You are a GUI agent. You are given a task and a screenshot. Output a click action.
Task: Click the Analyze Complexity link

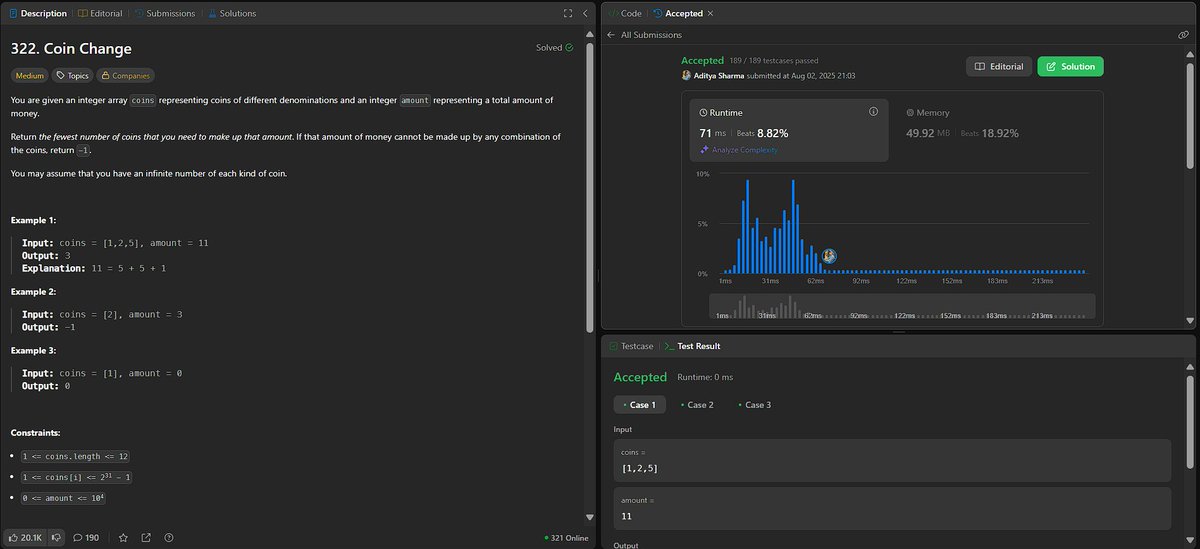738,150
